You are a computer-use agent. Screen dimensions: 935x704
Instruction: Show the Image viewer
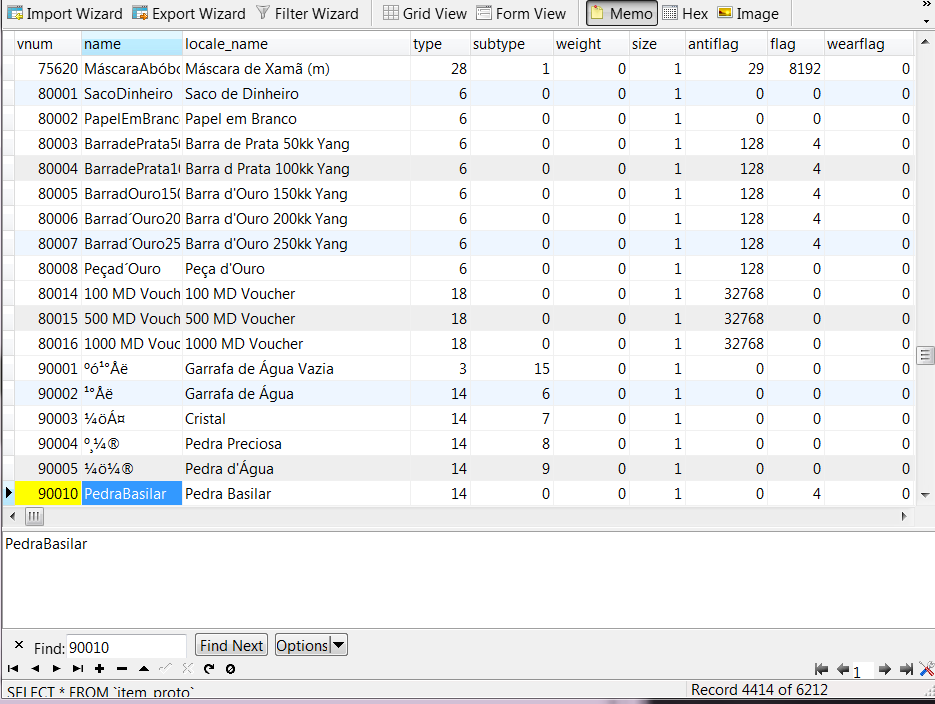pyautogui.click(x=748, y=13)
